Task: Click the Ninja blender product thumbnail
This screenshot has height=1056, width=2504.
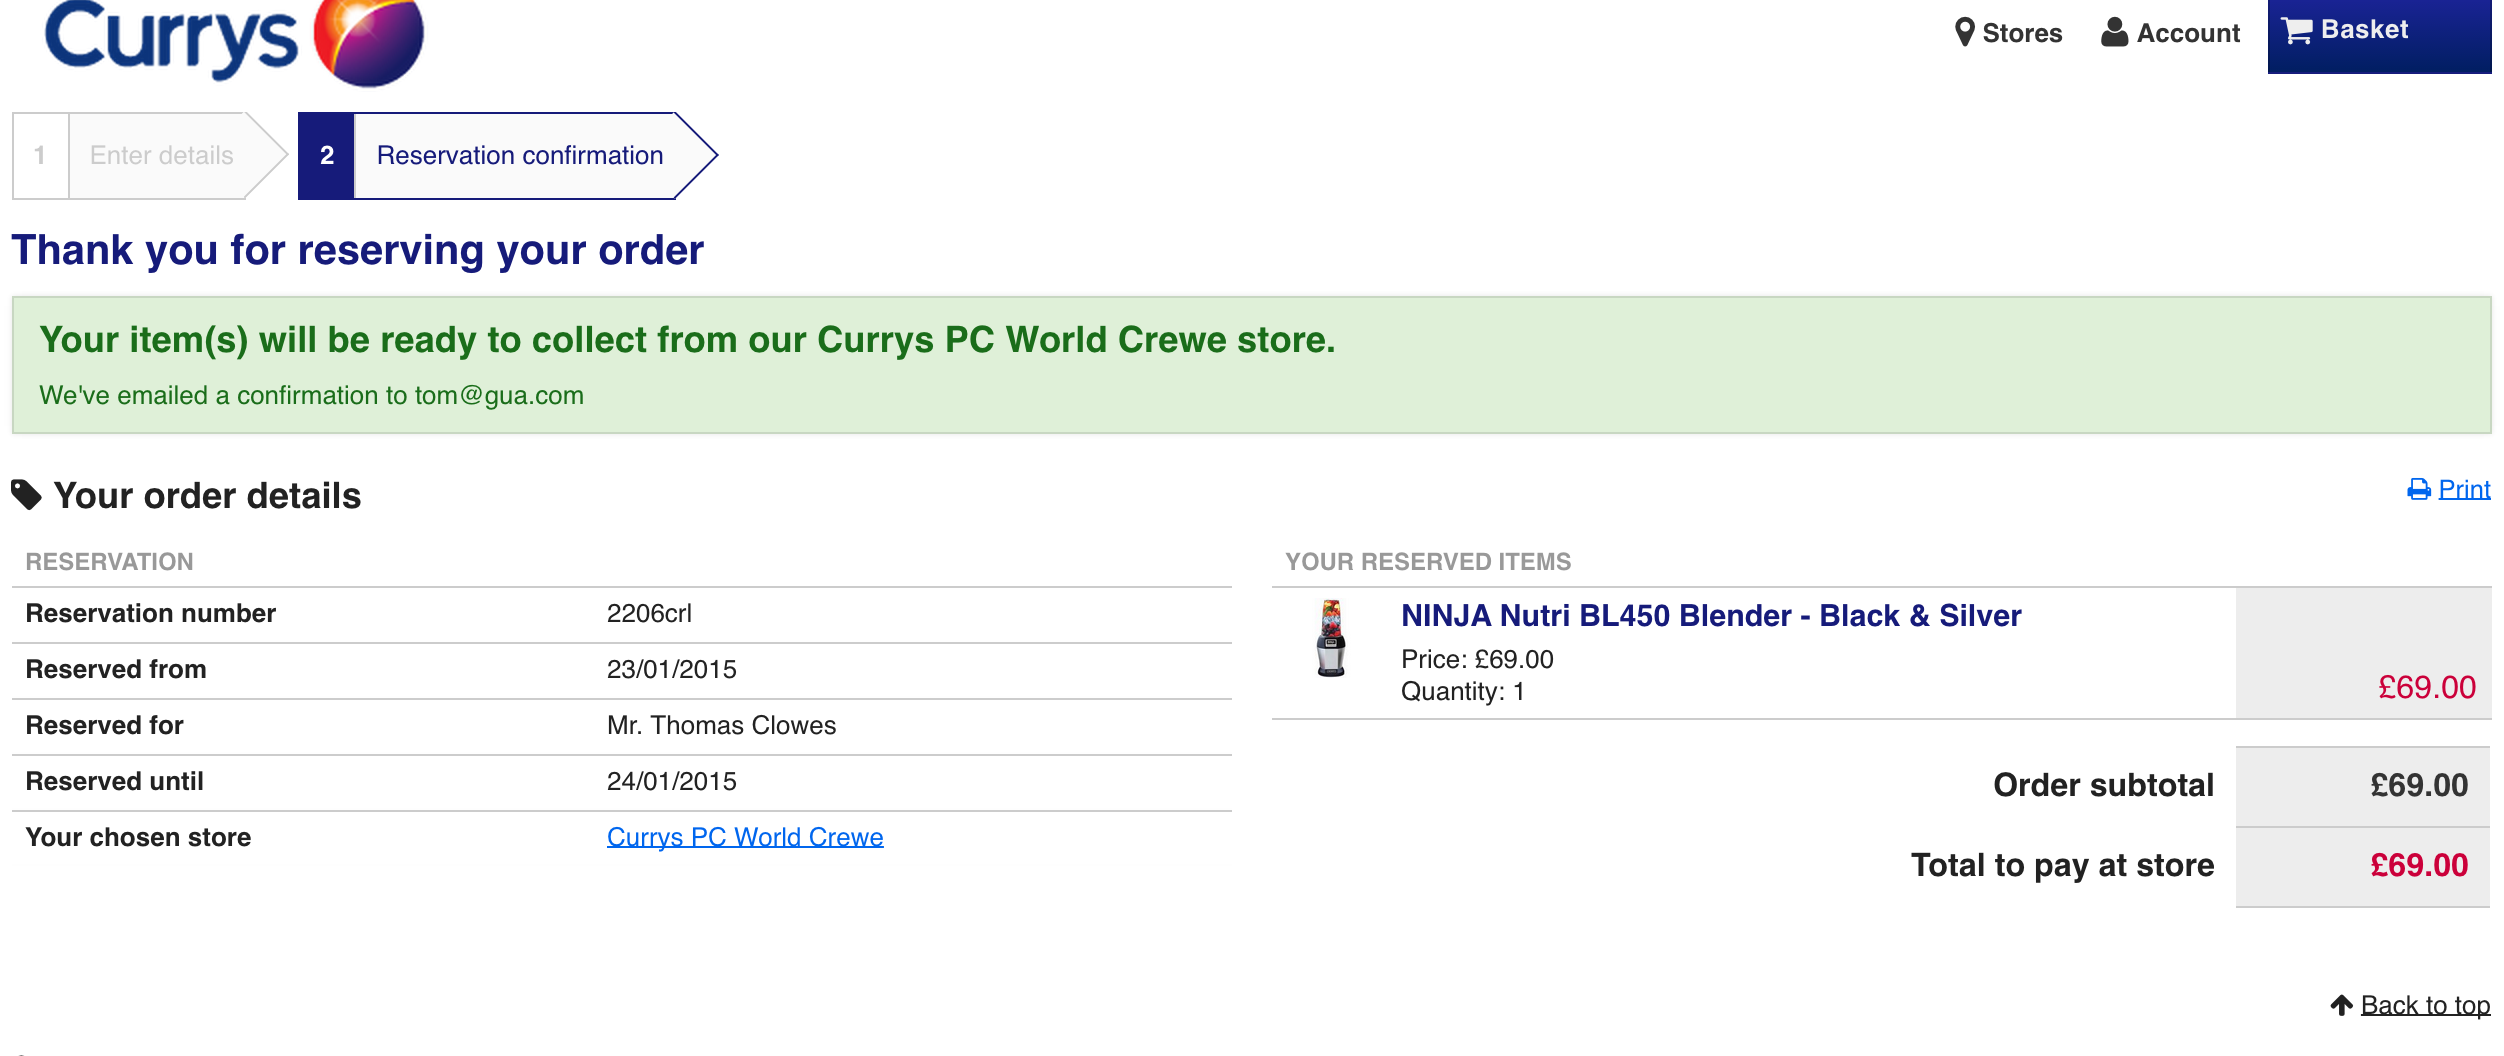Action: [1331, 638]
